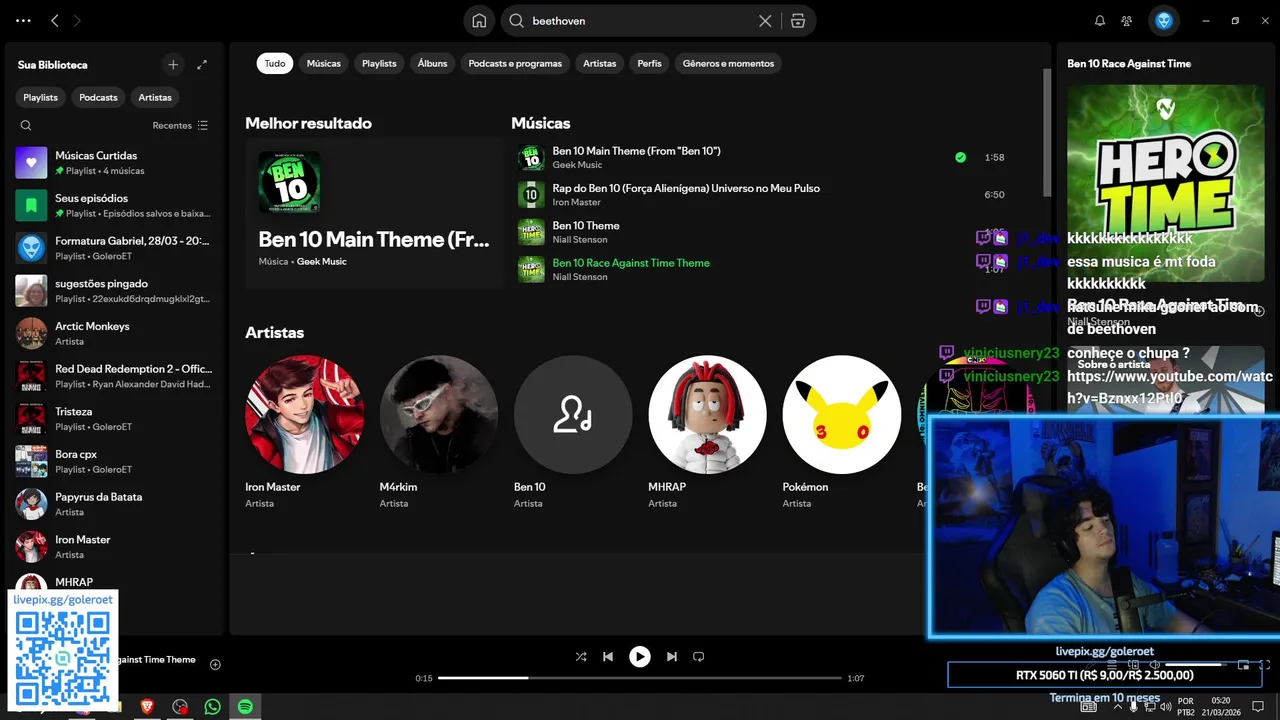
Task: Open Ben 10 artist card
Action: 573,432
